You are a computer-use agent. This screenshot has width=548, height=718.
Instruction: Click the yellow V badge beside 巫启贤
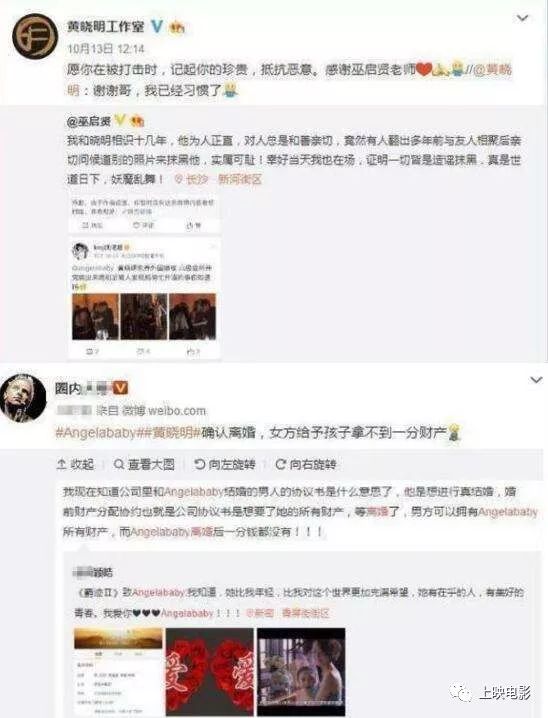click(119, 120)
